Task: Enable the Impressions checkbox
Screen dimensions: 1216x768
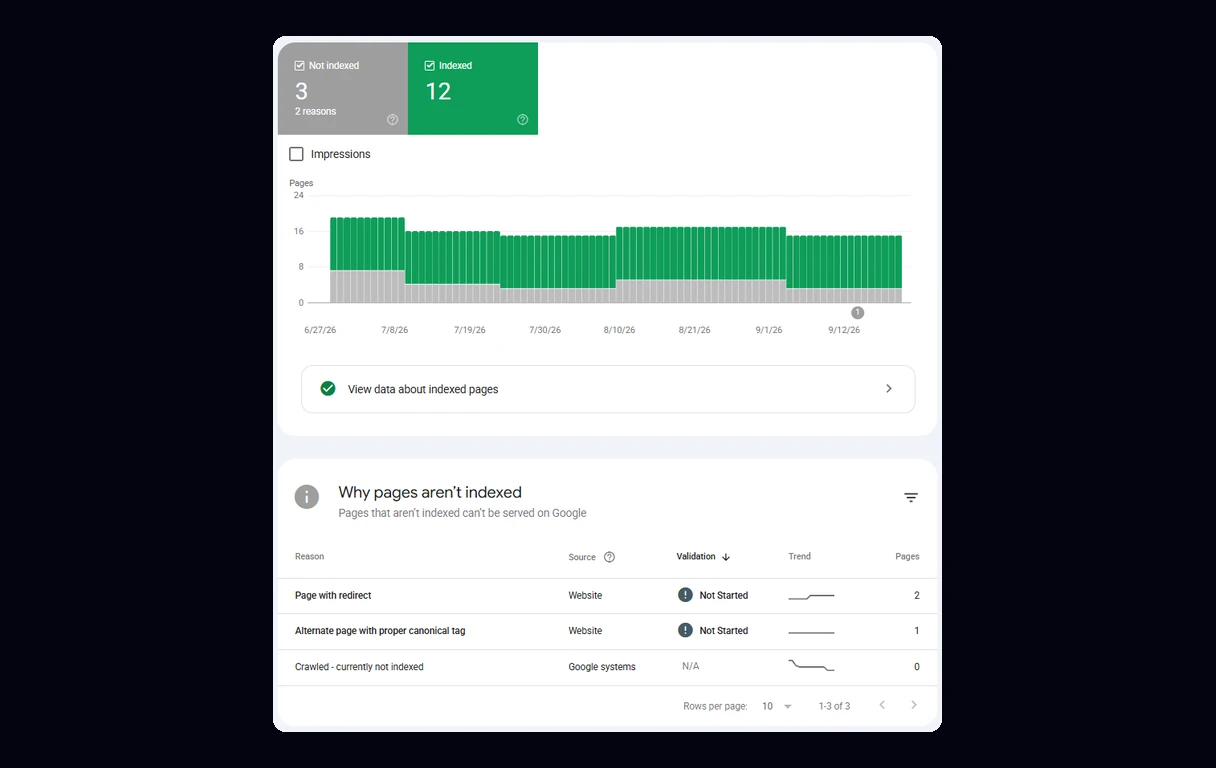Action: click(x=296, y=154)
